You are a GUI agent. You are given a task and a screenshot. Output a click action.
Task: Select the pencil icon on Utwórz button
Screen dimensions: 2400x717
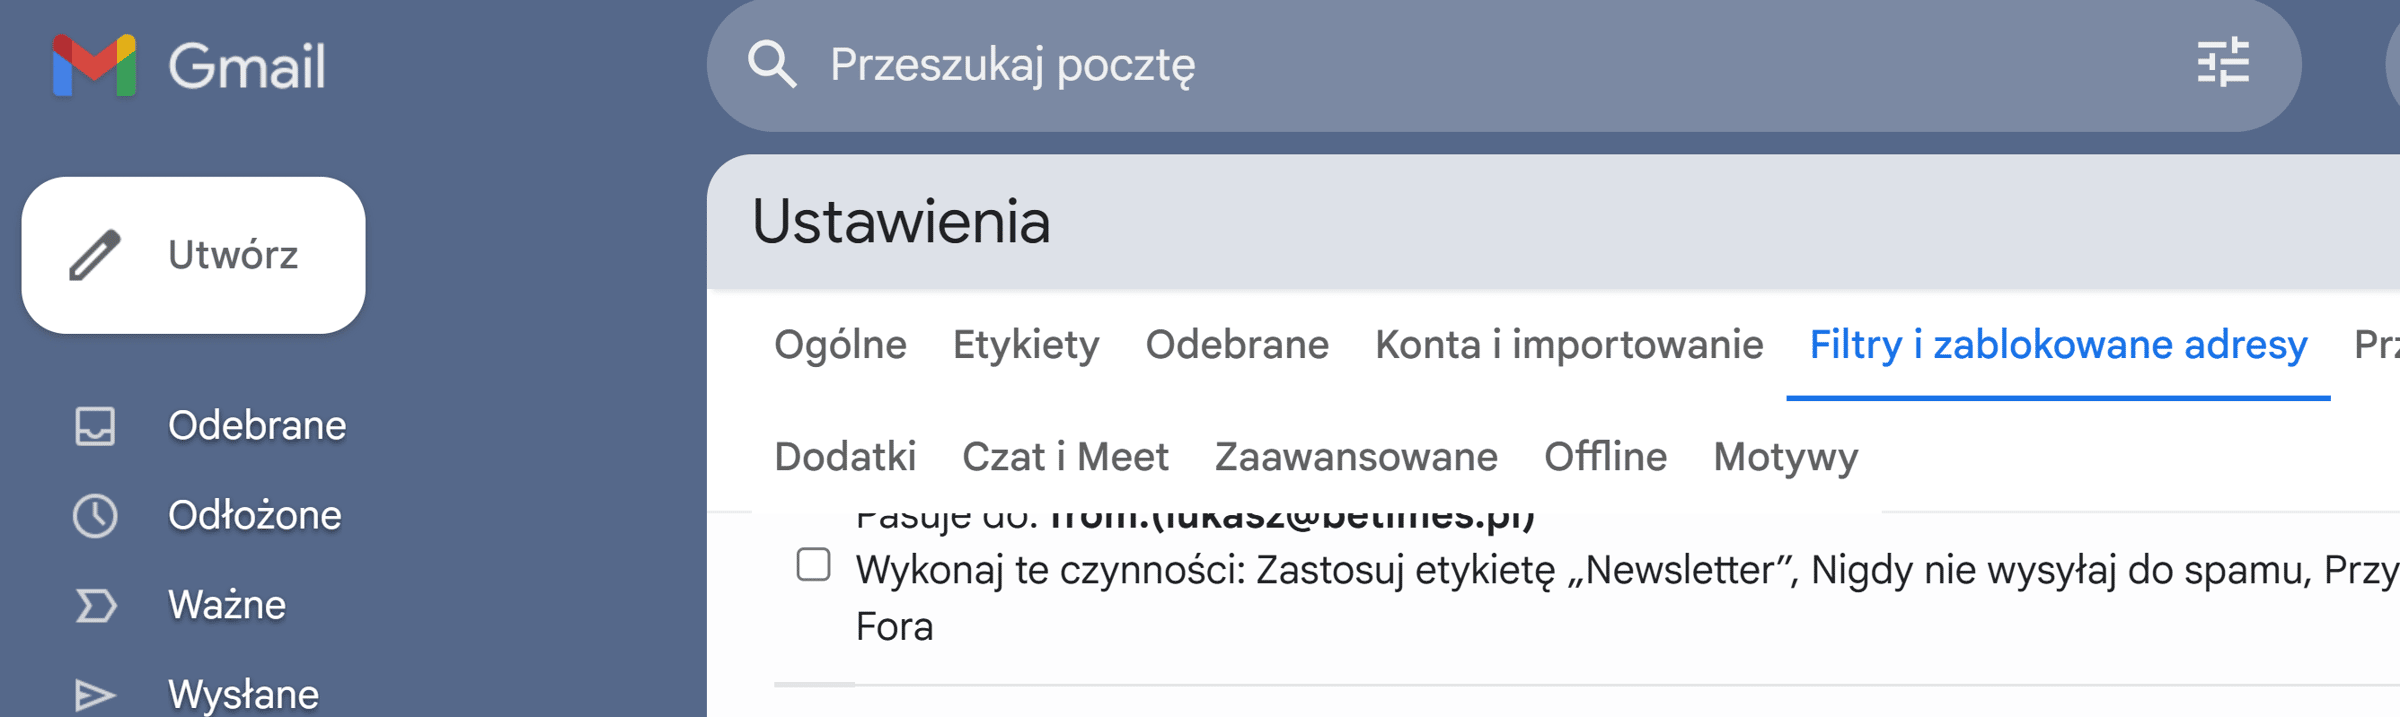(x=95, y=254)
